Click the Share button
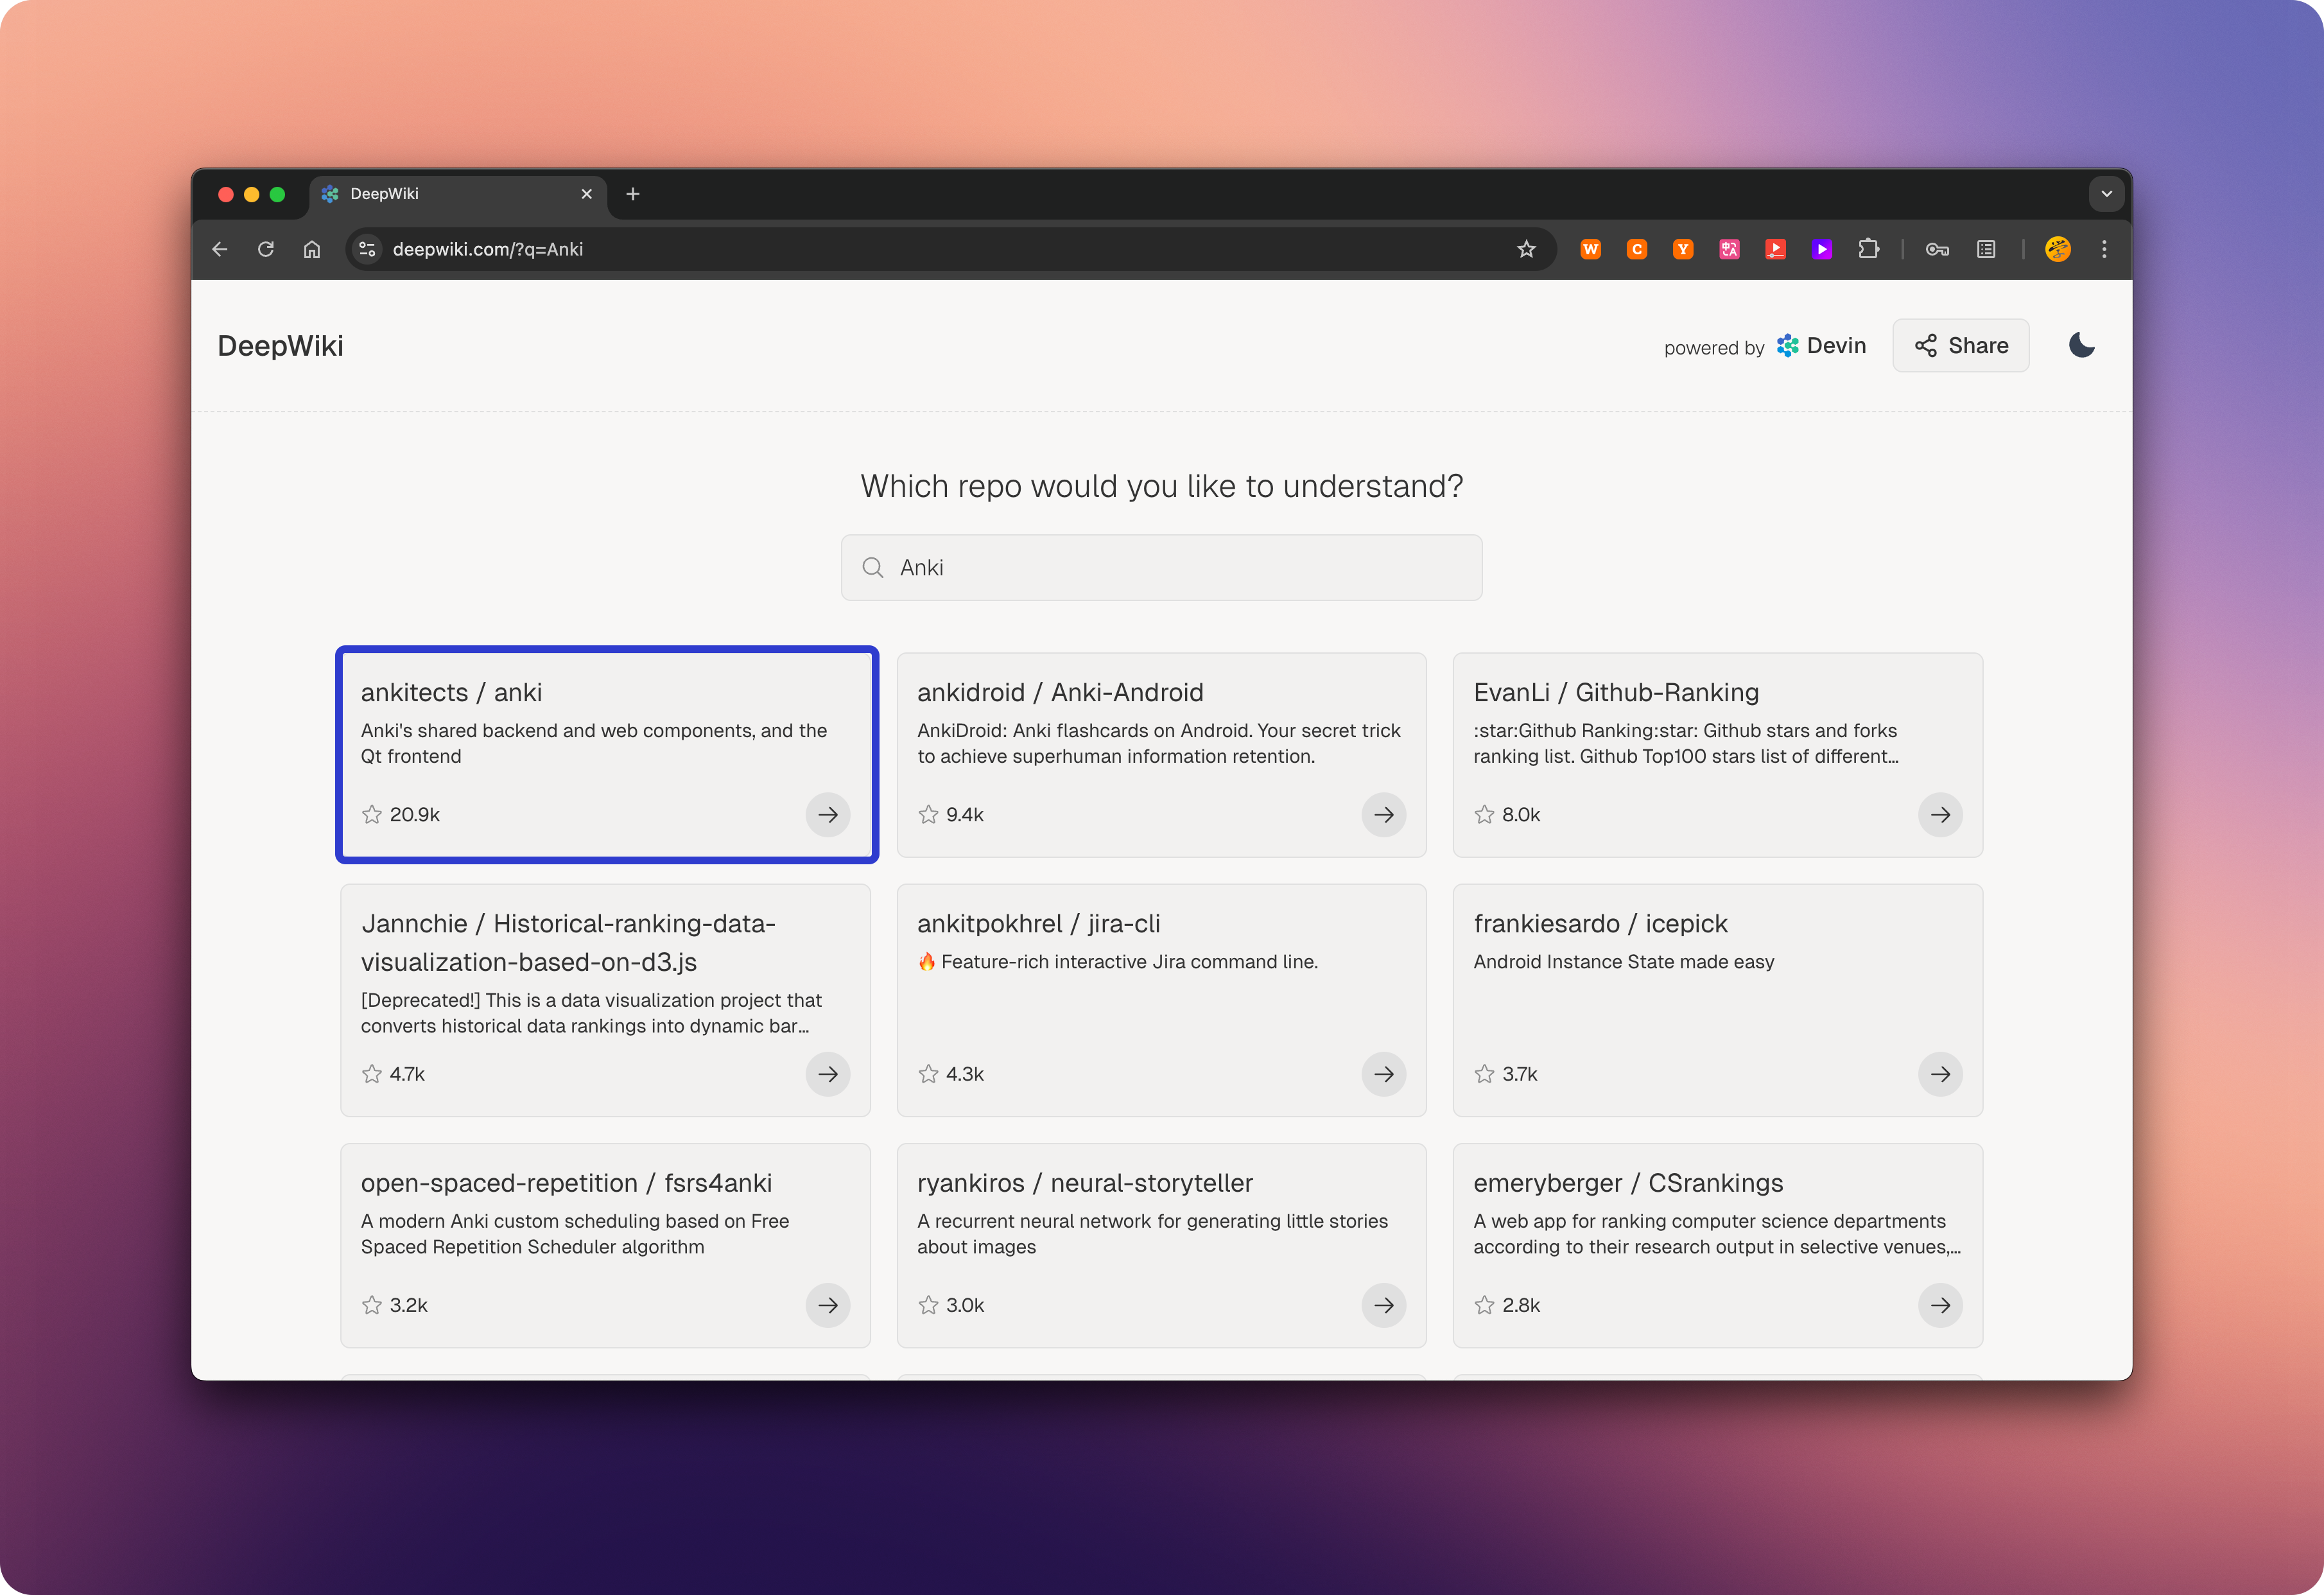 click(x=1961, y=345)
